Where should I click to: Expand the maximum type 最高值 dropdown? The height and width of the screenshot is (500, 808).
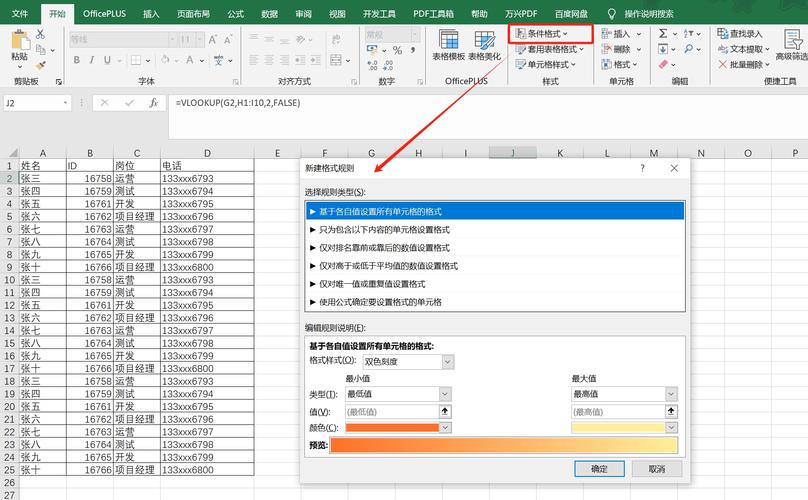(671, 394)
